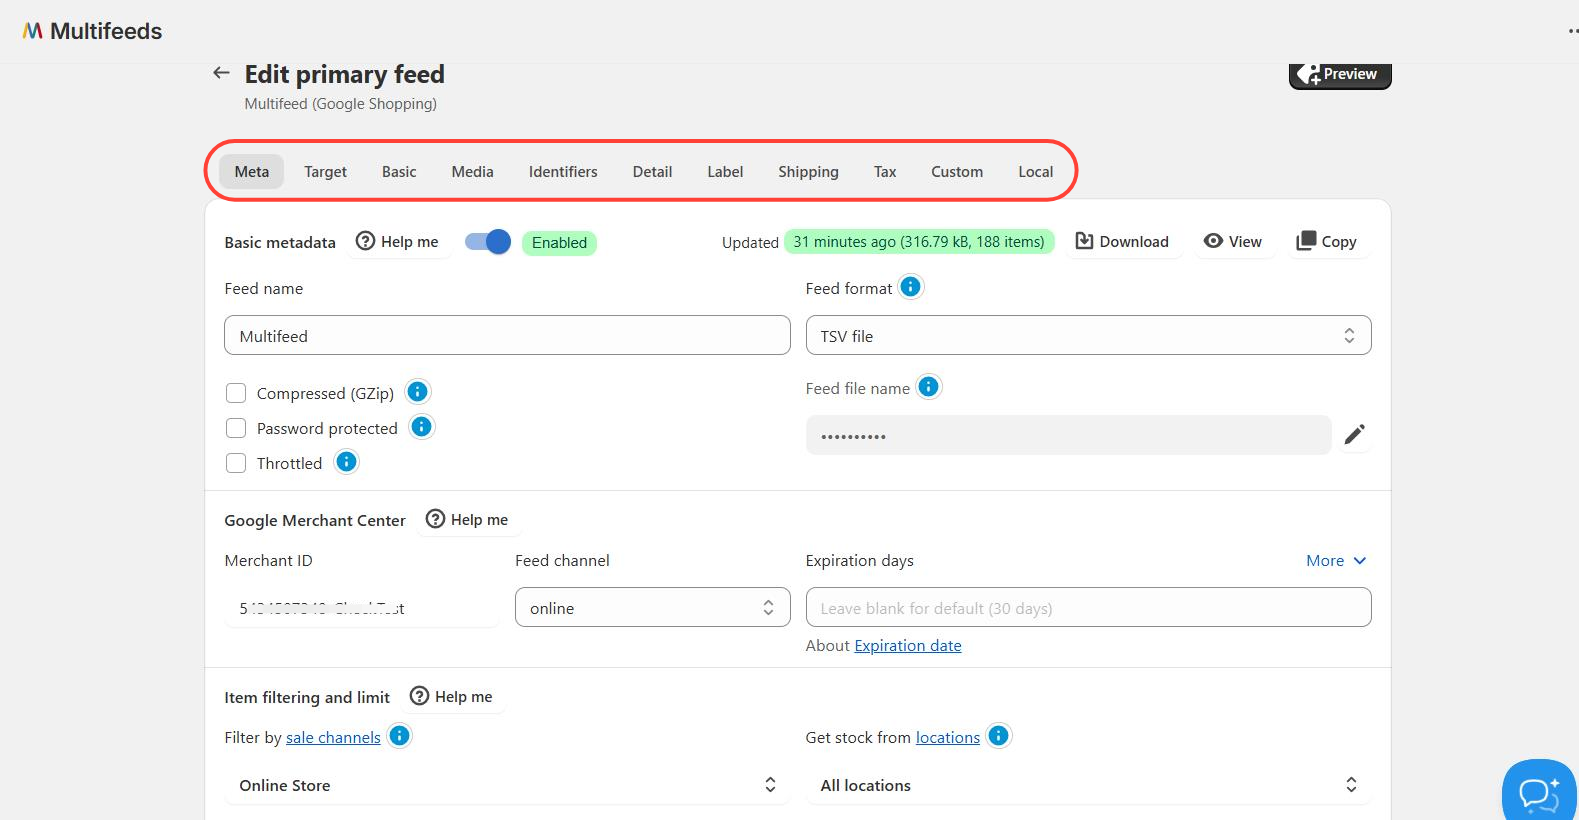Image resolution: width=1579 pixels, height=820 pixels.
Task: Go back using the left arrow
Action: [x=221, y=73]
